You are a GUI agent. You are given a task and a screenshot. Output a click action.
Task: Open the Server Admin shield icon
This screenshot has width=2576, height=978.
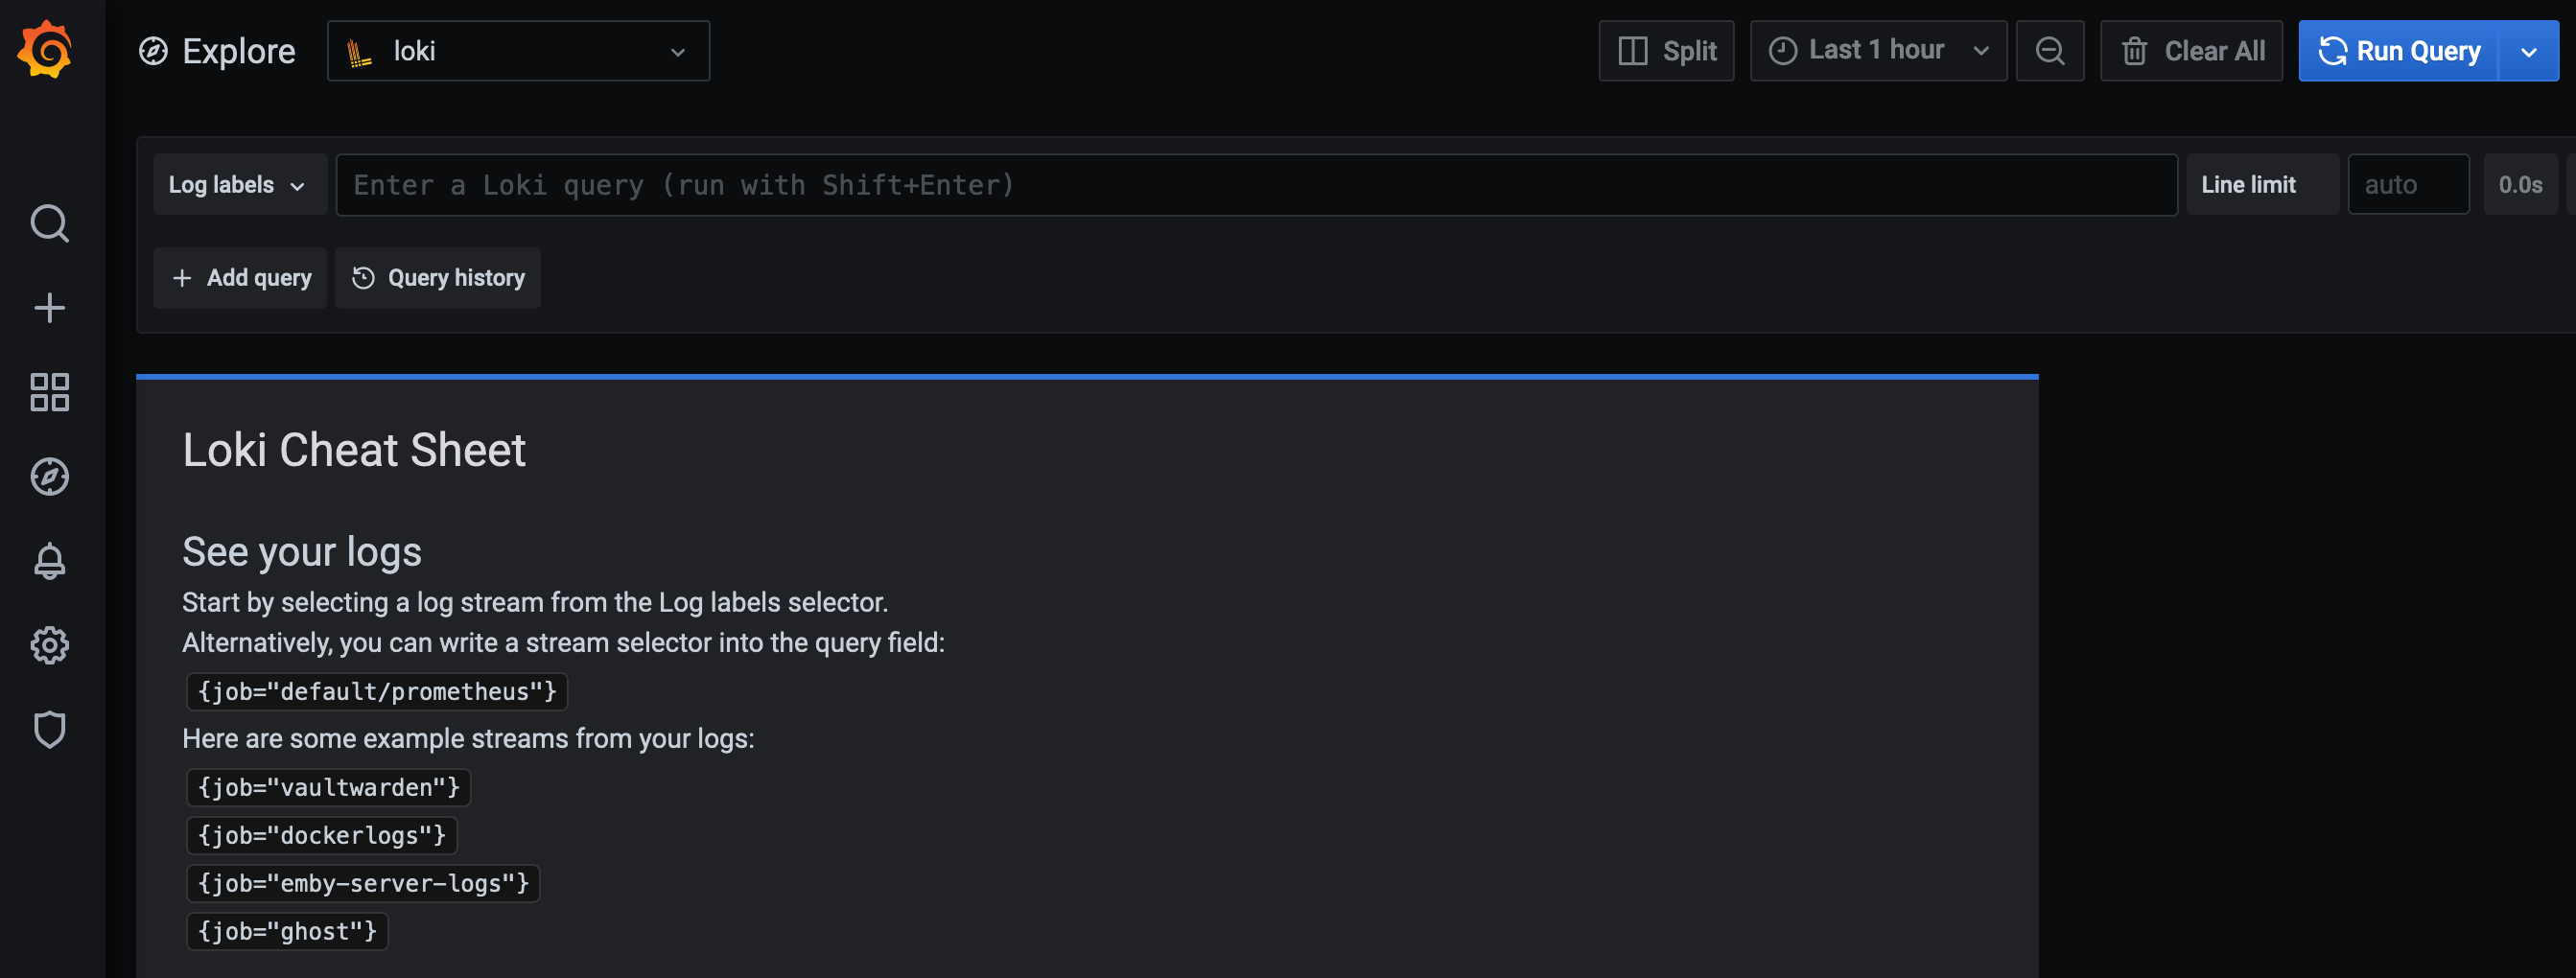click(48, 729)
